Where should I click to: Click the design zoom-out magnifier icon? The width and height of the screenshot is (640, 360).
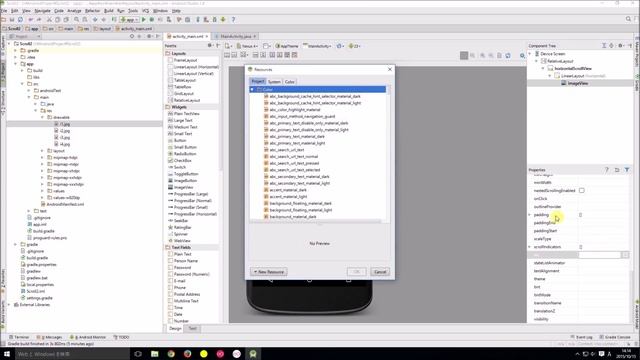point(491,55)
